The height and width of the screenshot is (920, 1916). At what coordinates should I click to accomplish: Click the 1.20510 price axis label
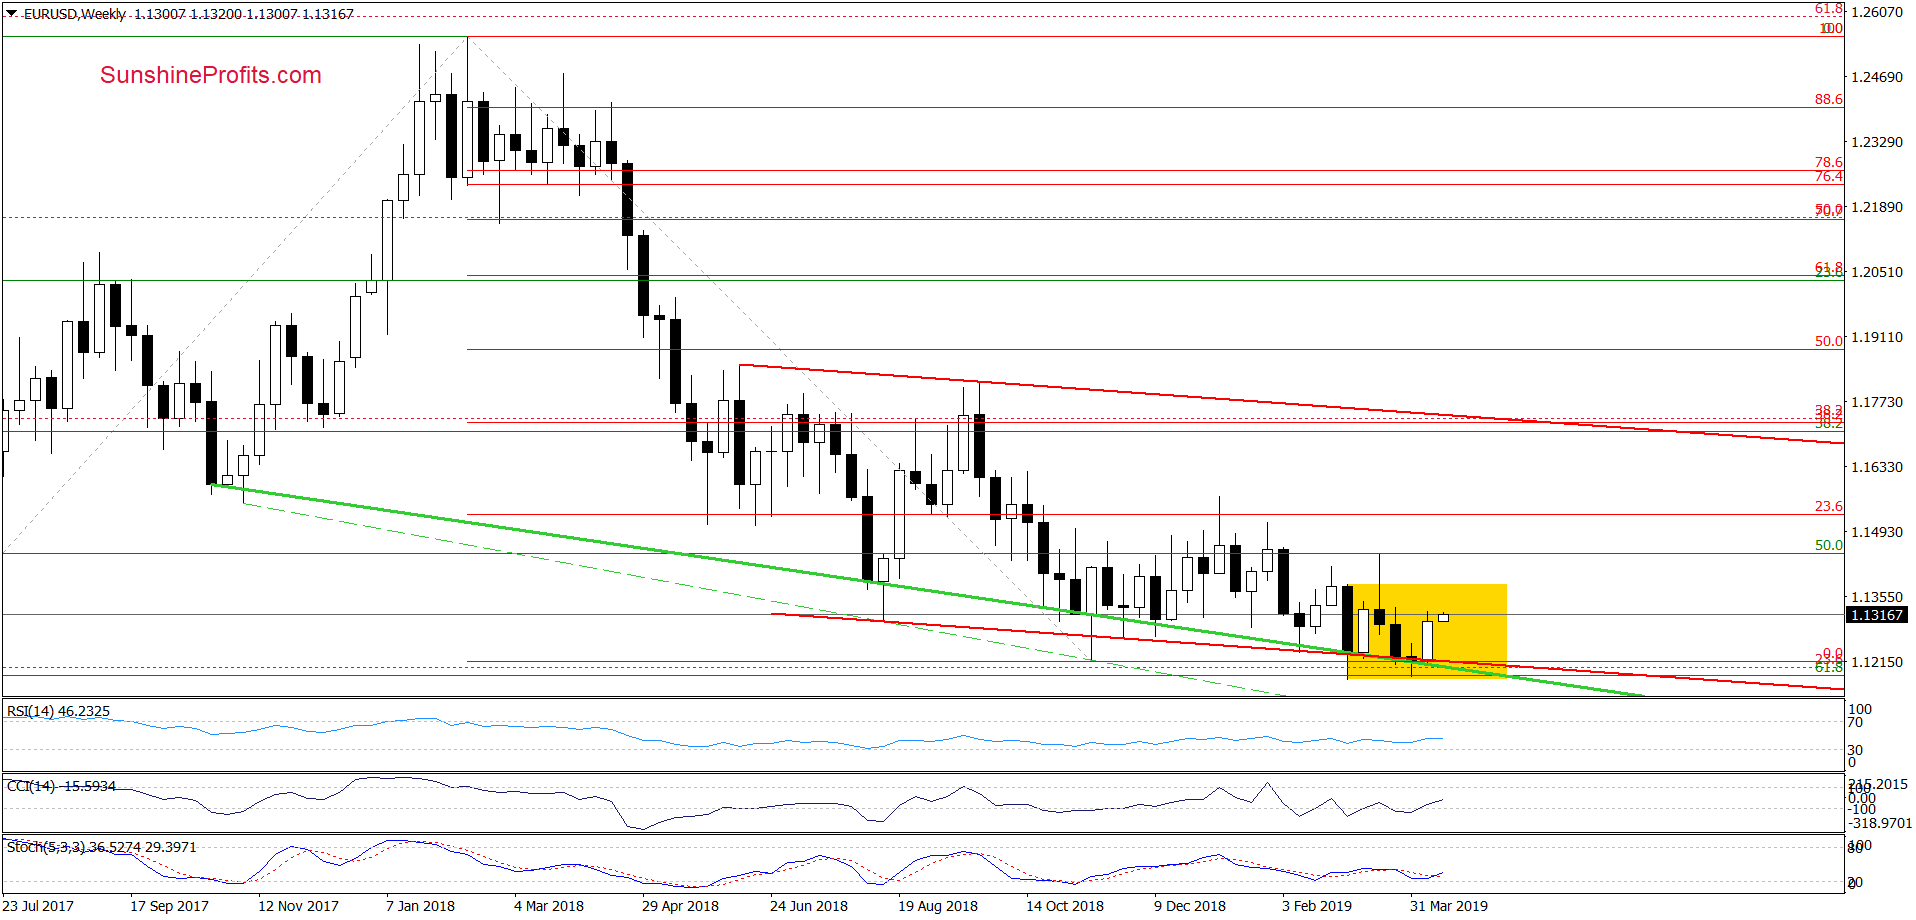pos(1877,272)
